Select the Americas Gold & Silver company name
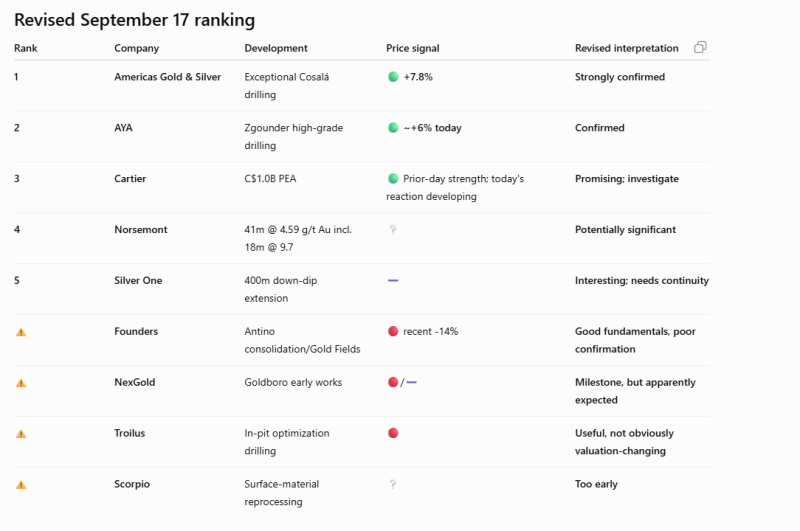800x531 pixels. coord(167,77)
